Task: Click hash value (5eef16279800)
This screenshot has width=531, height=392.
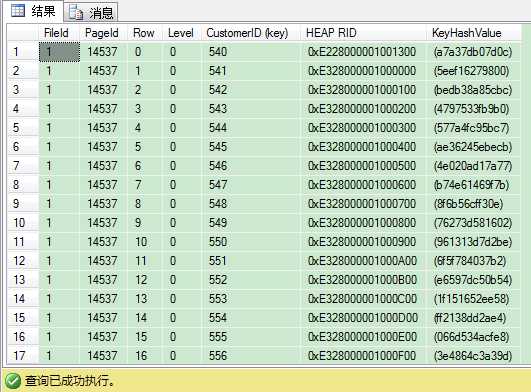Action: (x=473, y=71)
